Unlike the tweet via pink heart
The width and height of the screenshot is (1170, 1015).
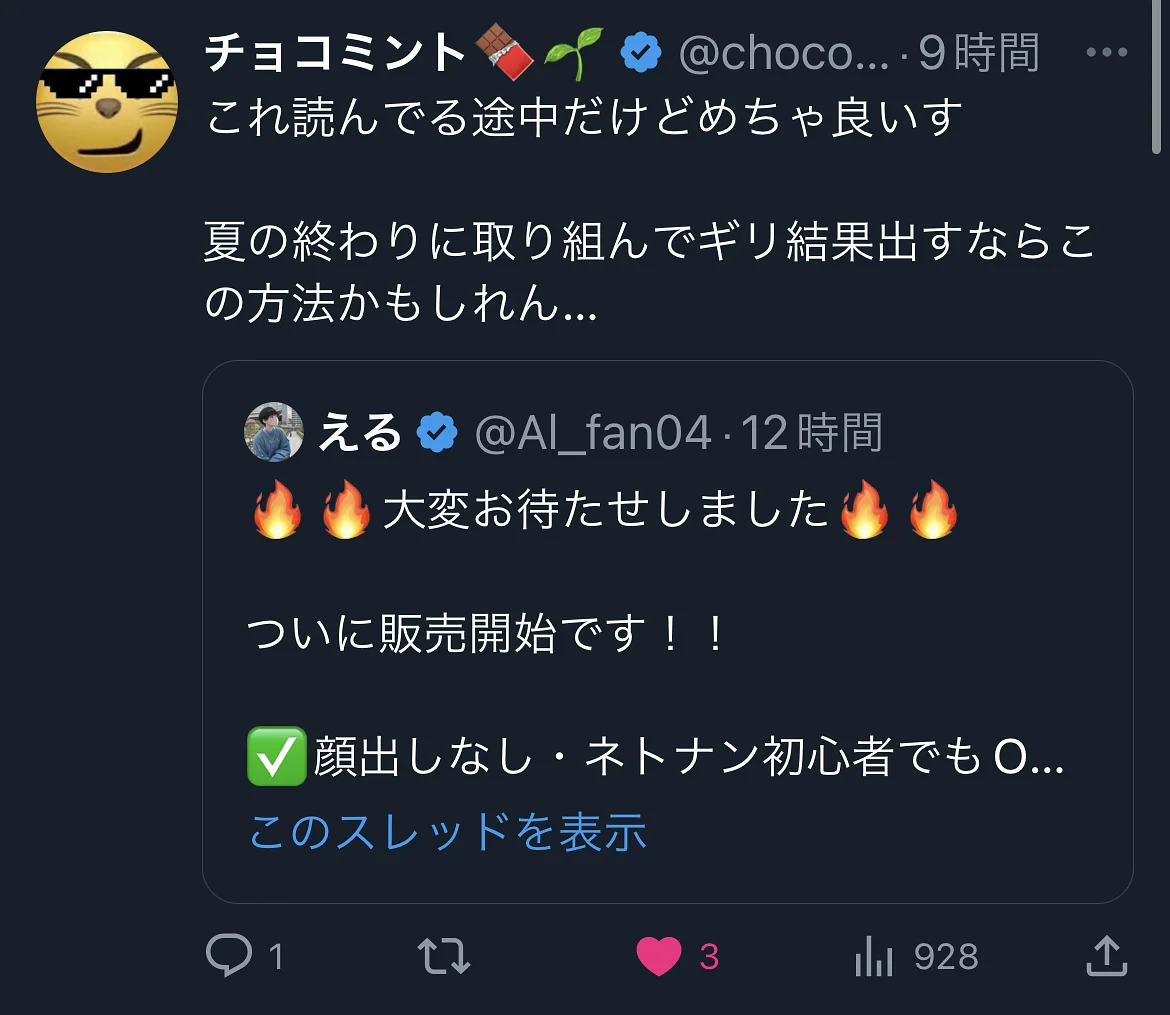pyautogui.click(x=658, y=956)
